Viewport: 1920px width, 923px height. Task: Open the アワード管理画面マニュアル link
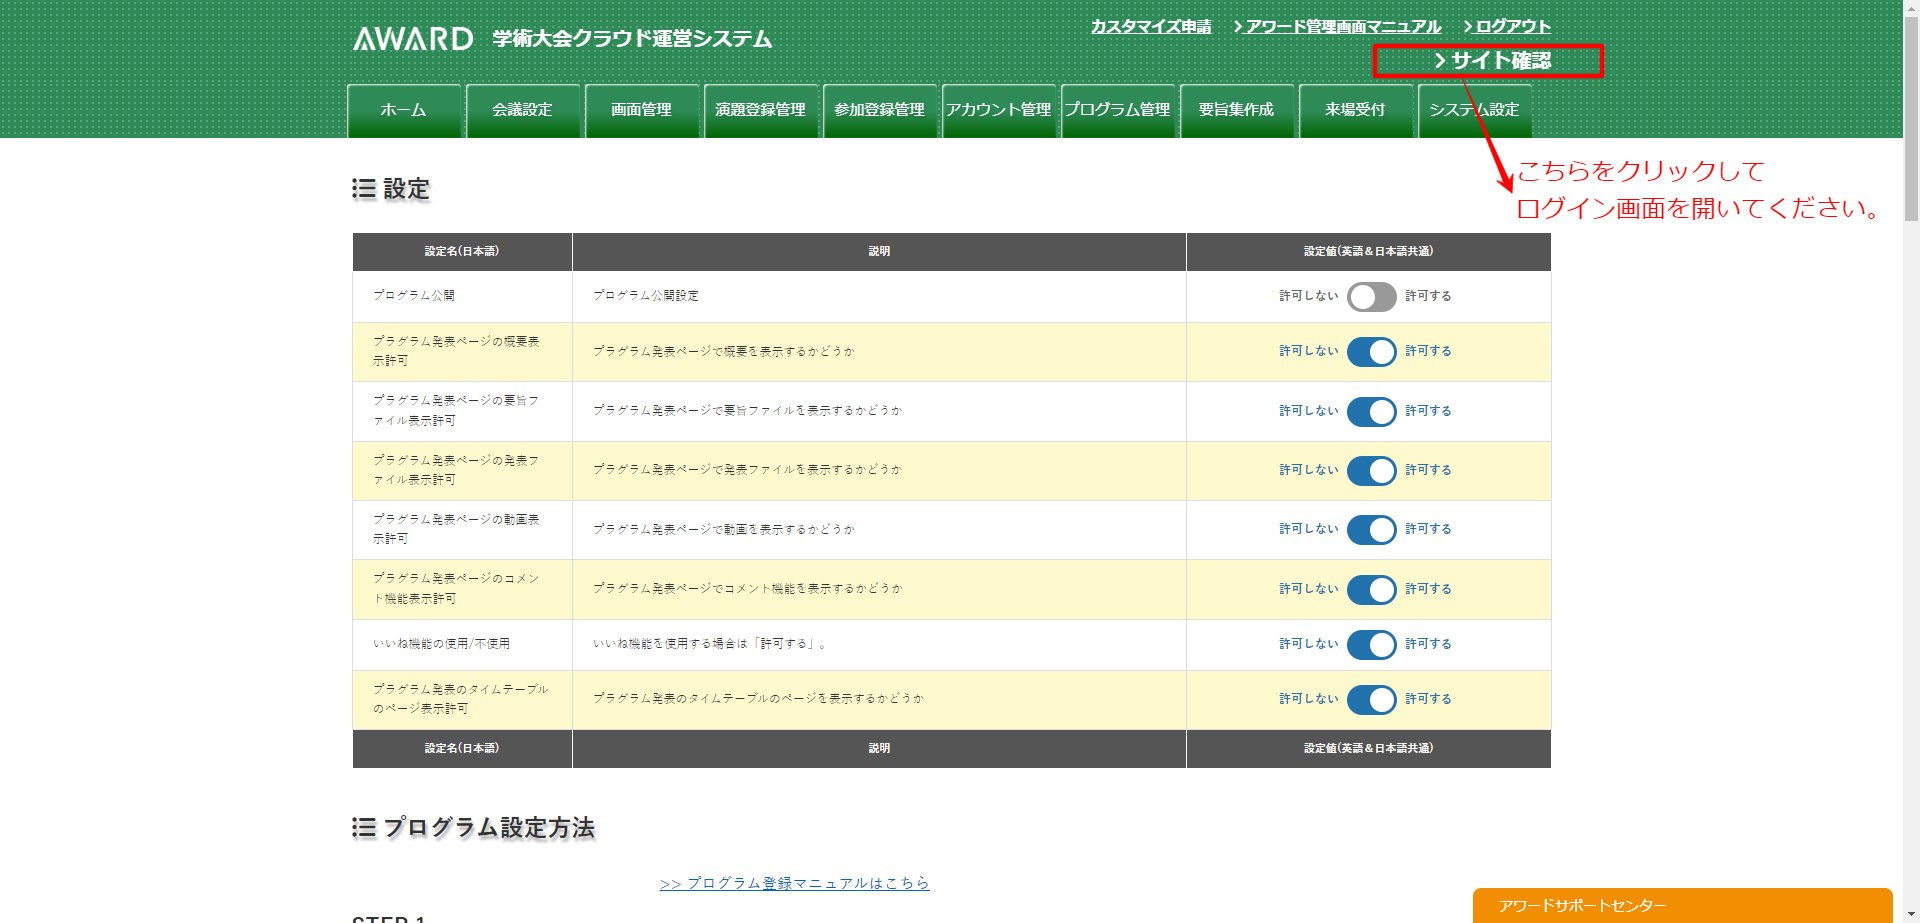pos(1342,27)
